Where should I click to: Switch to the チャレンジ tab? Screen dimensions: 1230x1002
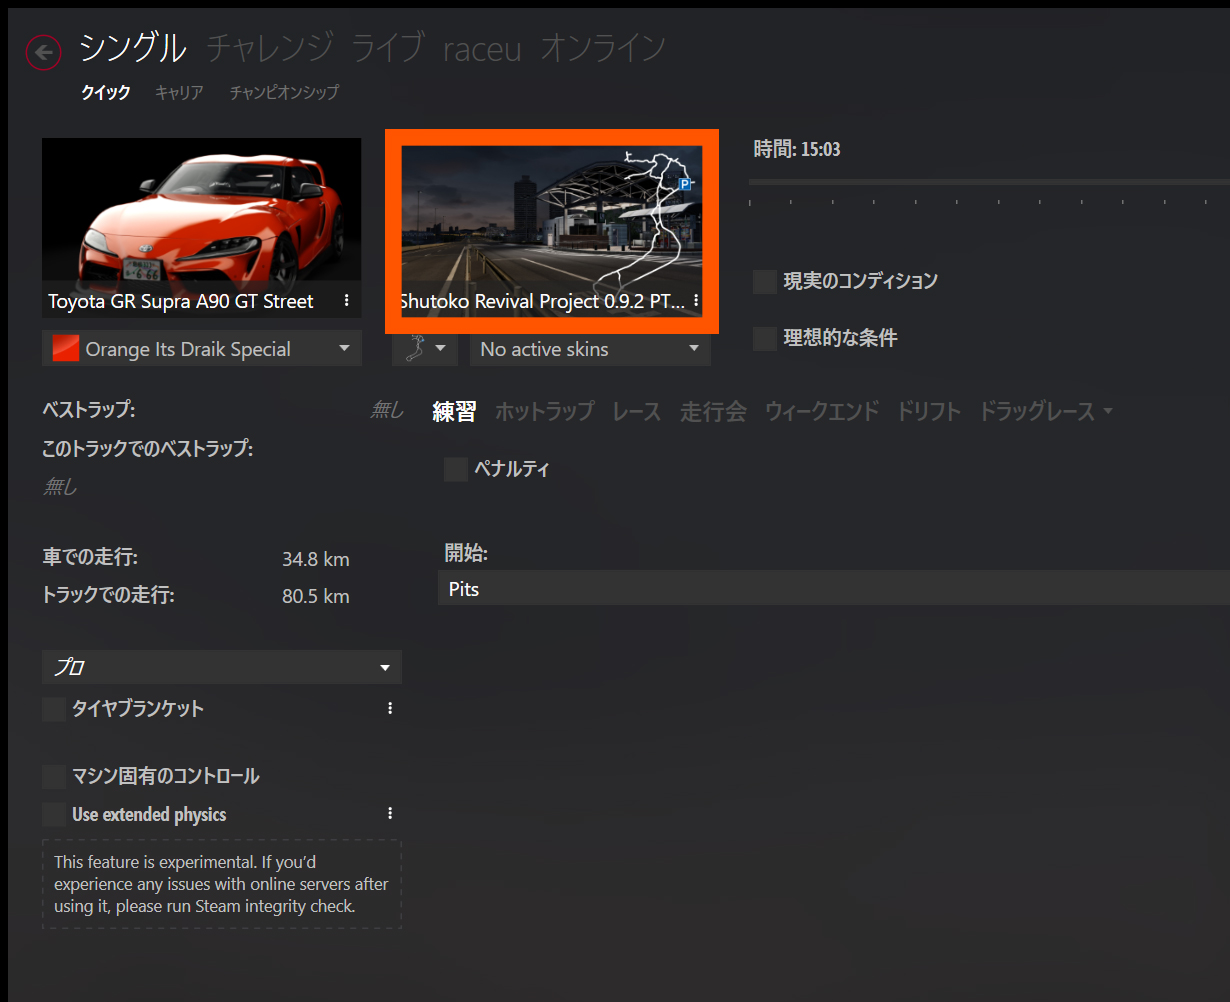(269, 48)
